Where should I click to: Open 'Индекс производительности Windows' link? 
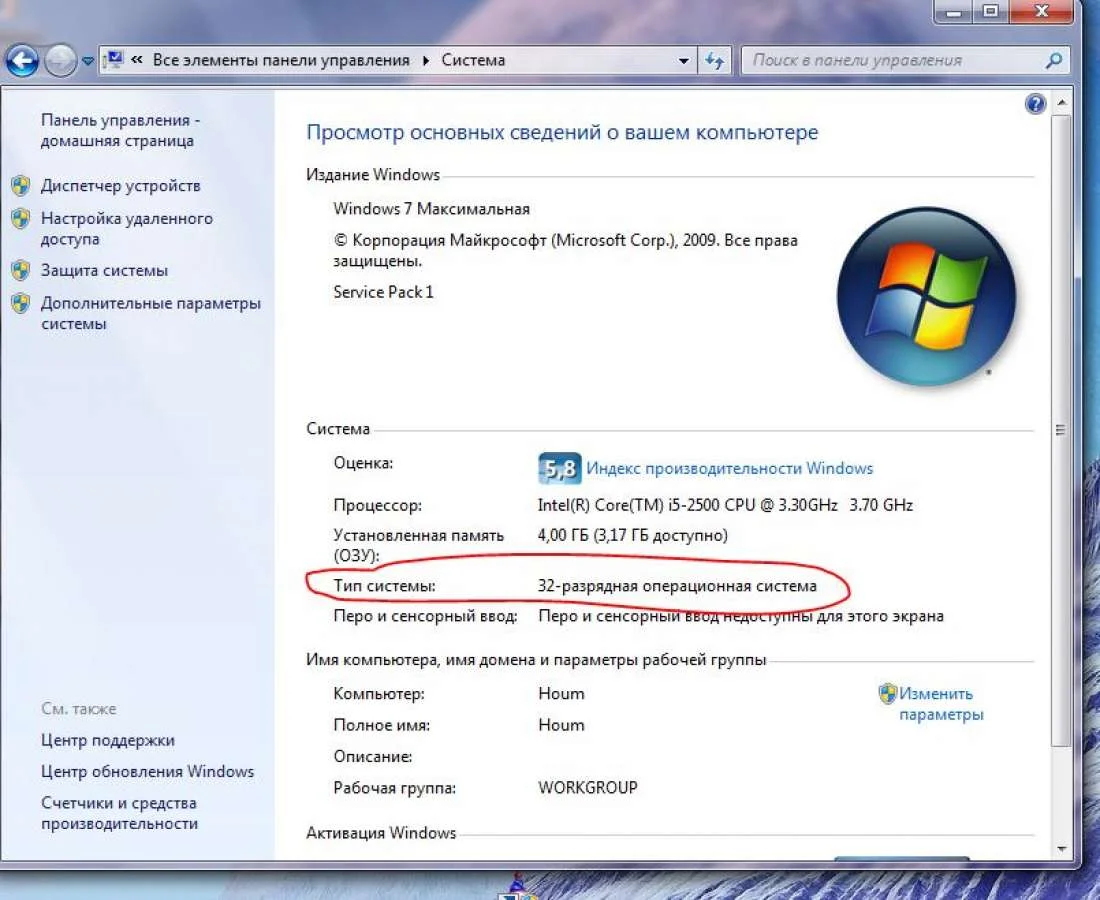pos(730,469)
